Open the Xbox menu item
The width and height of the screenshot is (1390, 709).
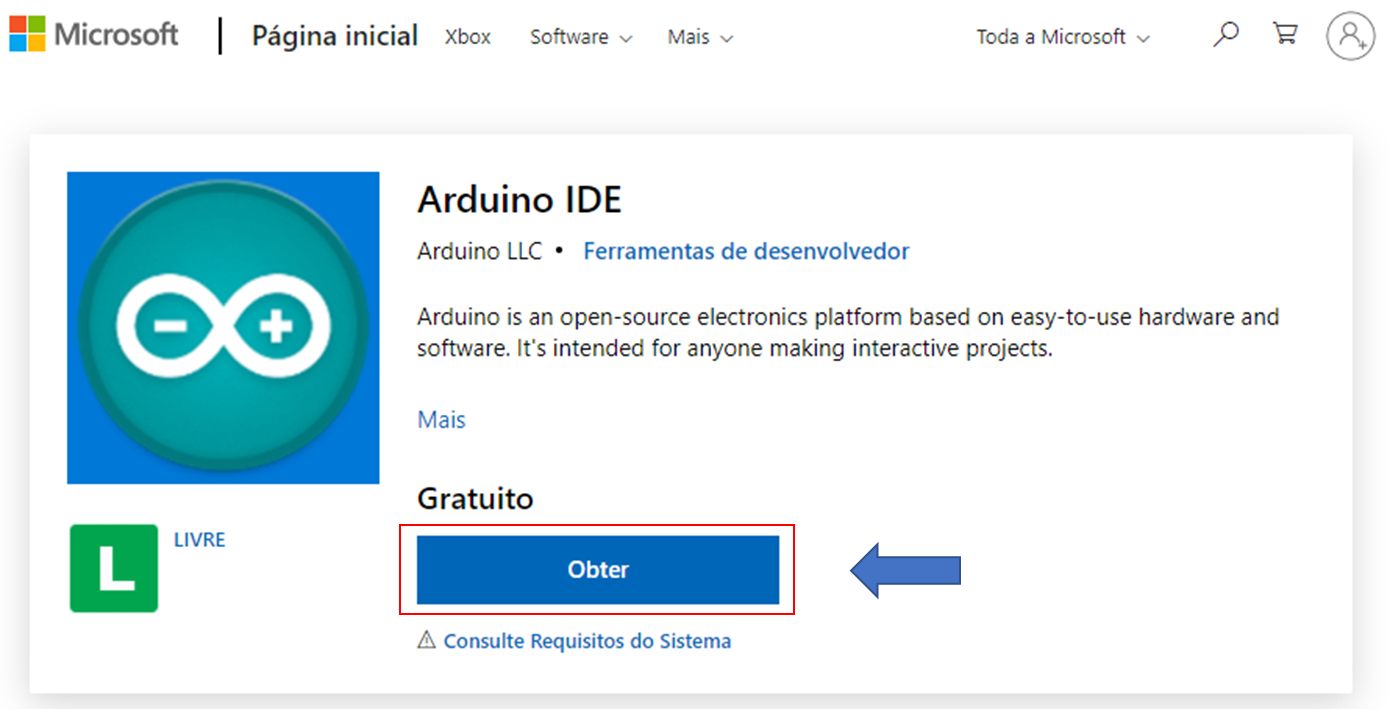[x=468, y=37]
